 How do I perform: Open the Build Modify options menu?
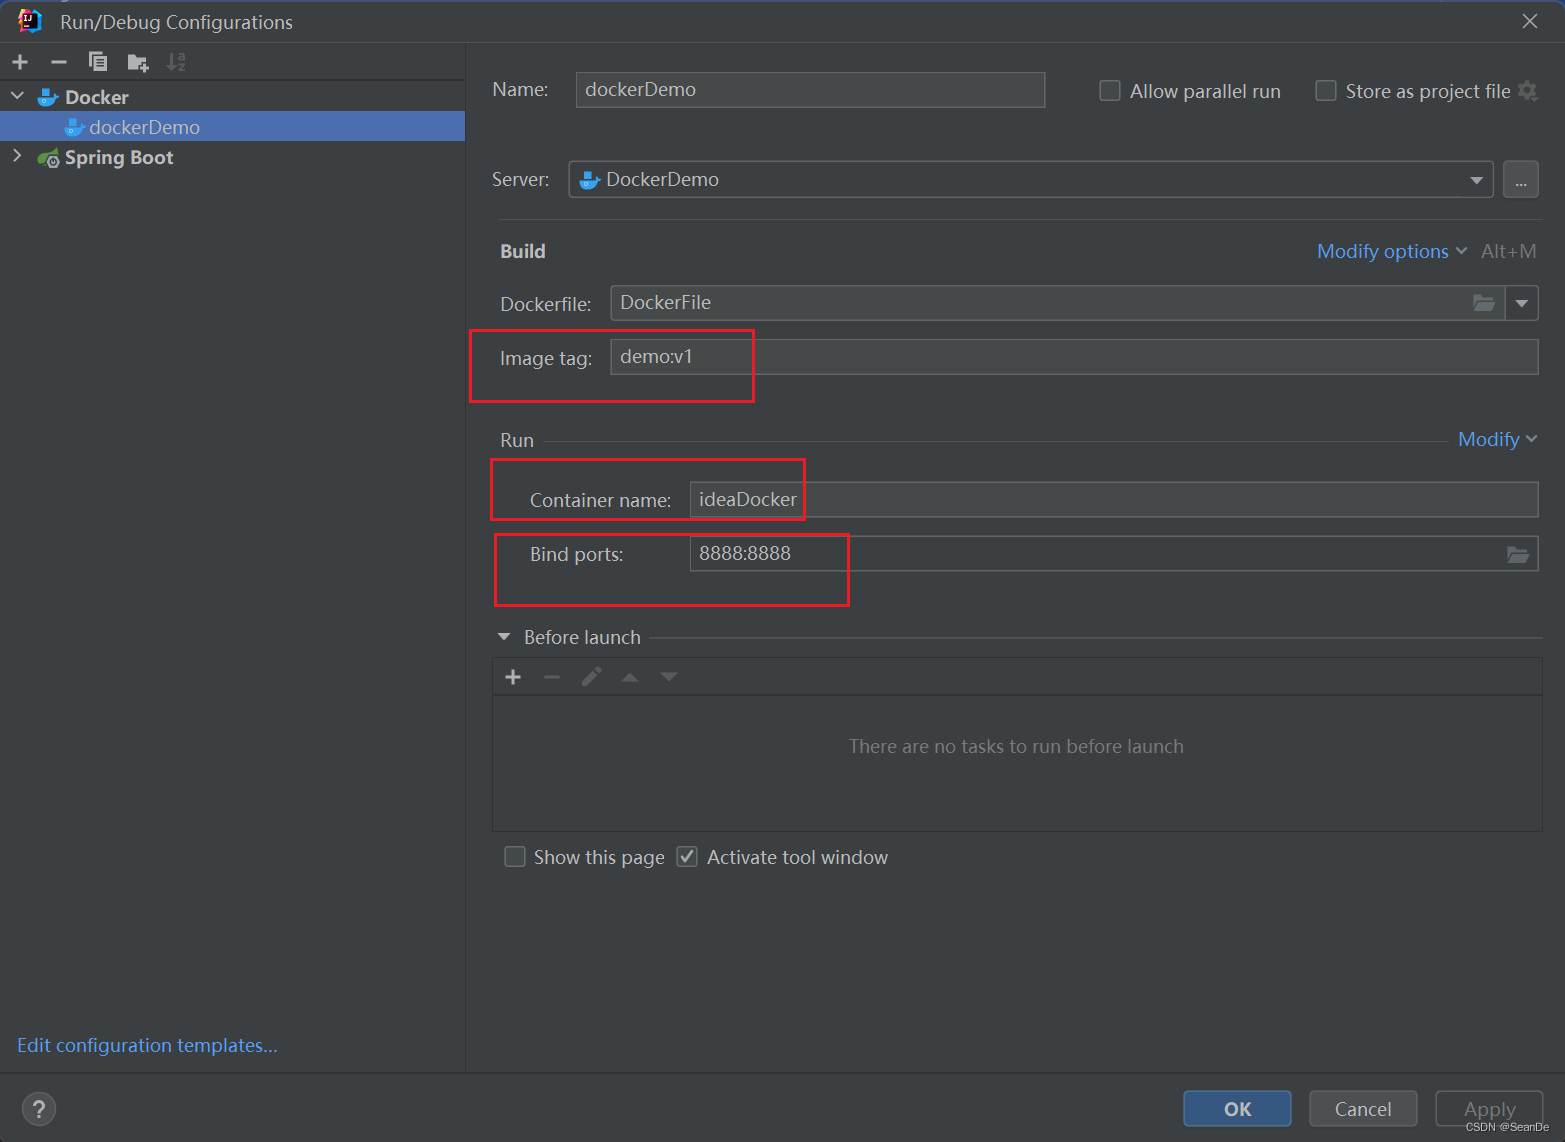pyautogui.click(x=1392, y=251)
